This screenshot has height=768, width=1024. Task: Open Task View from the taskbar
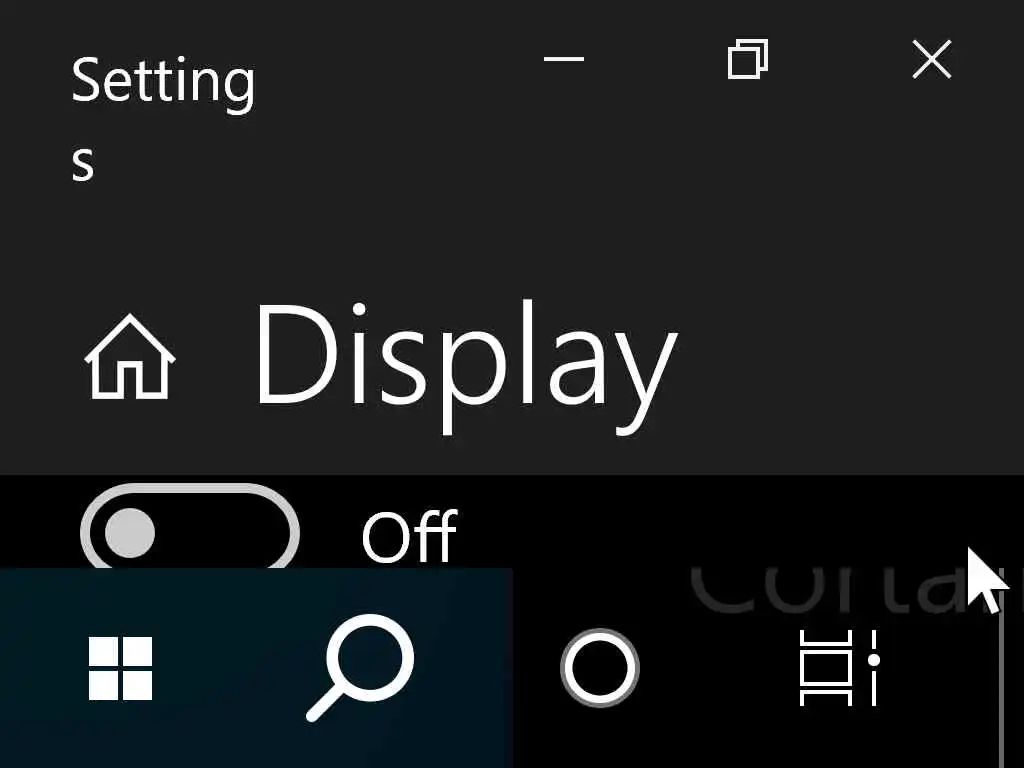[840, 668]
